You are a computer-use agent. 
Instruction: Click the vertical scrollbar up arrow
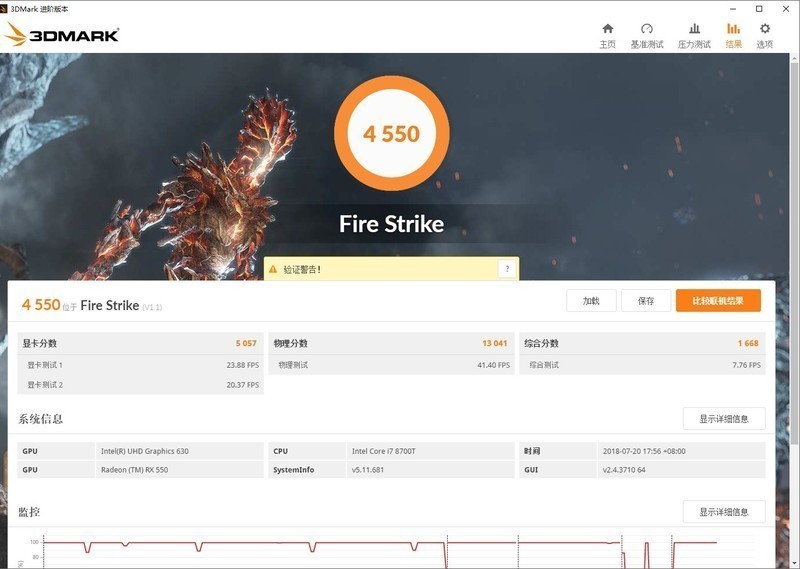pos(794,58)
